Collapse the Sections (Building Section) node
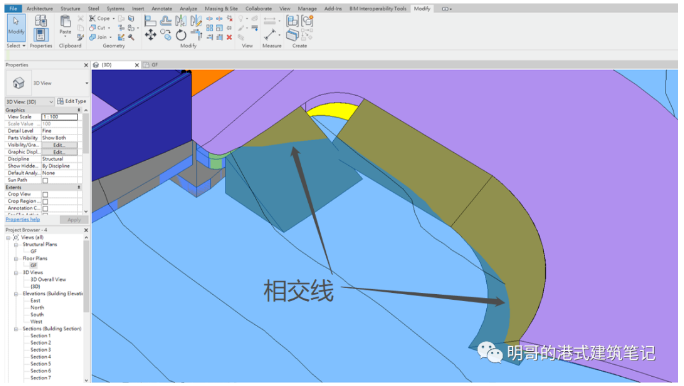This screenshot has height=386, width=684. click(16, 329)
